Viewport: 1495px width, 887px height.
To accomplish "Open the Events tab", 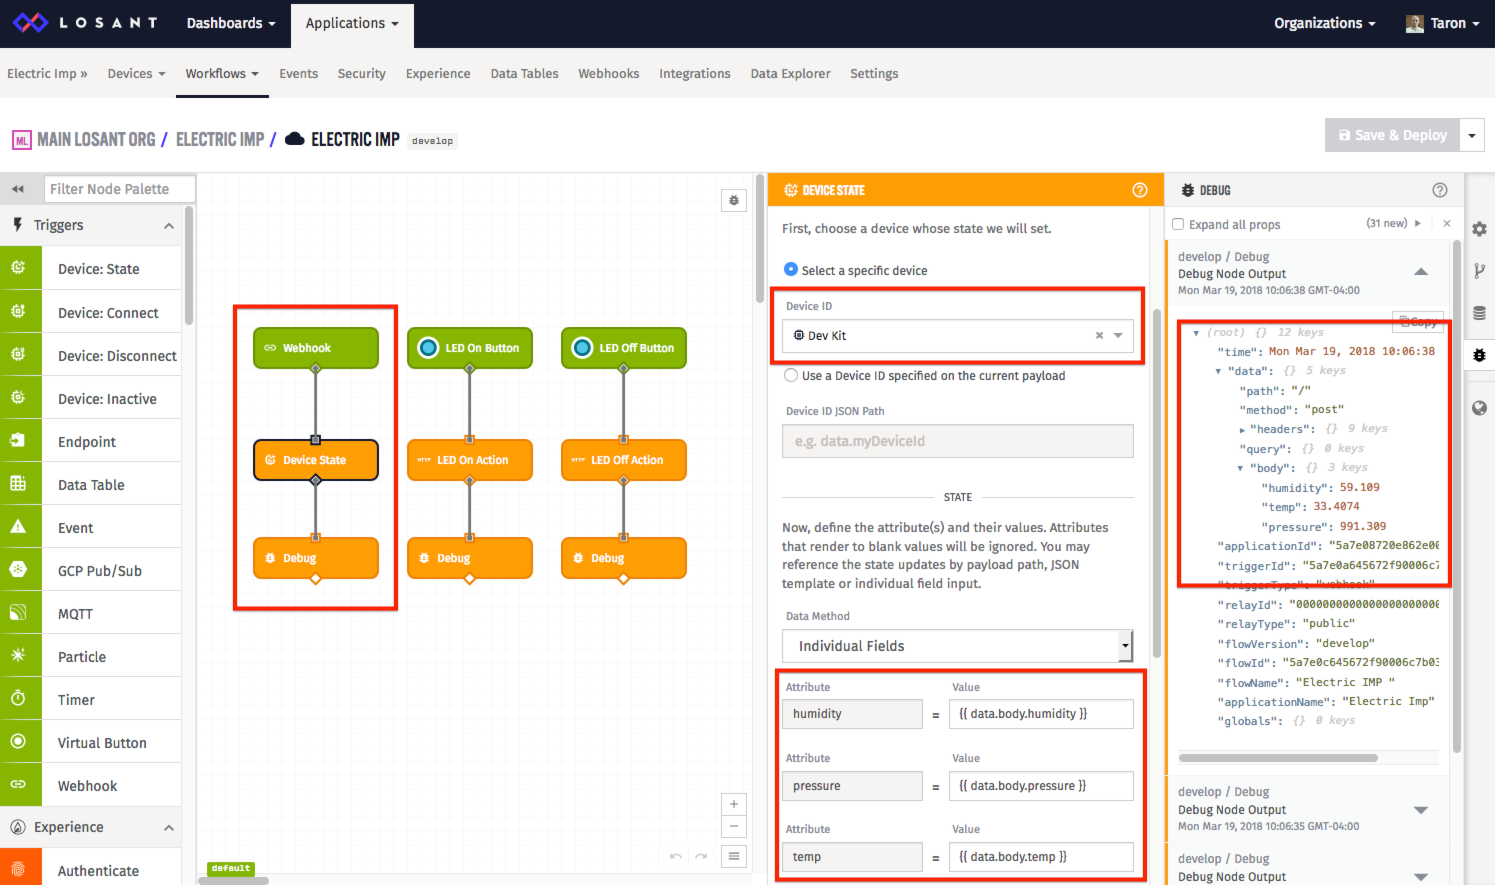I will click(298, 73).
